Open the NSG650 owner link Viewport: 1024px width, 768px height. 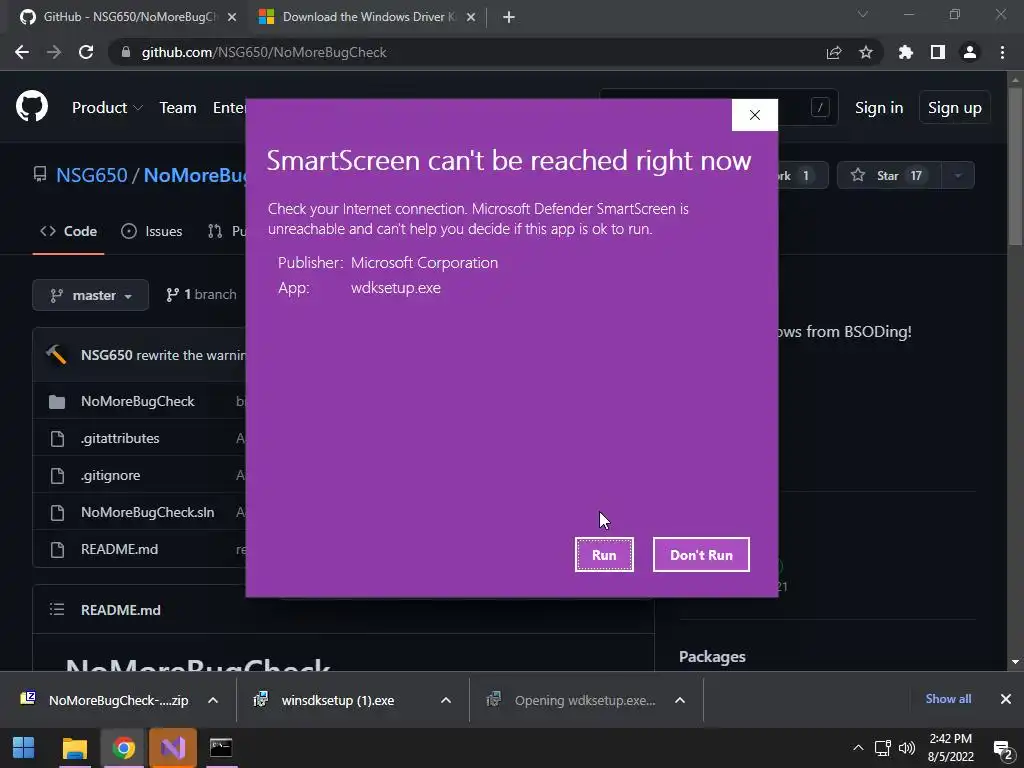click(91, 175)
